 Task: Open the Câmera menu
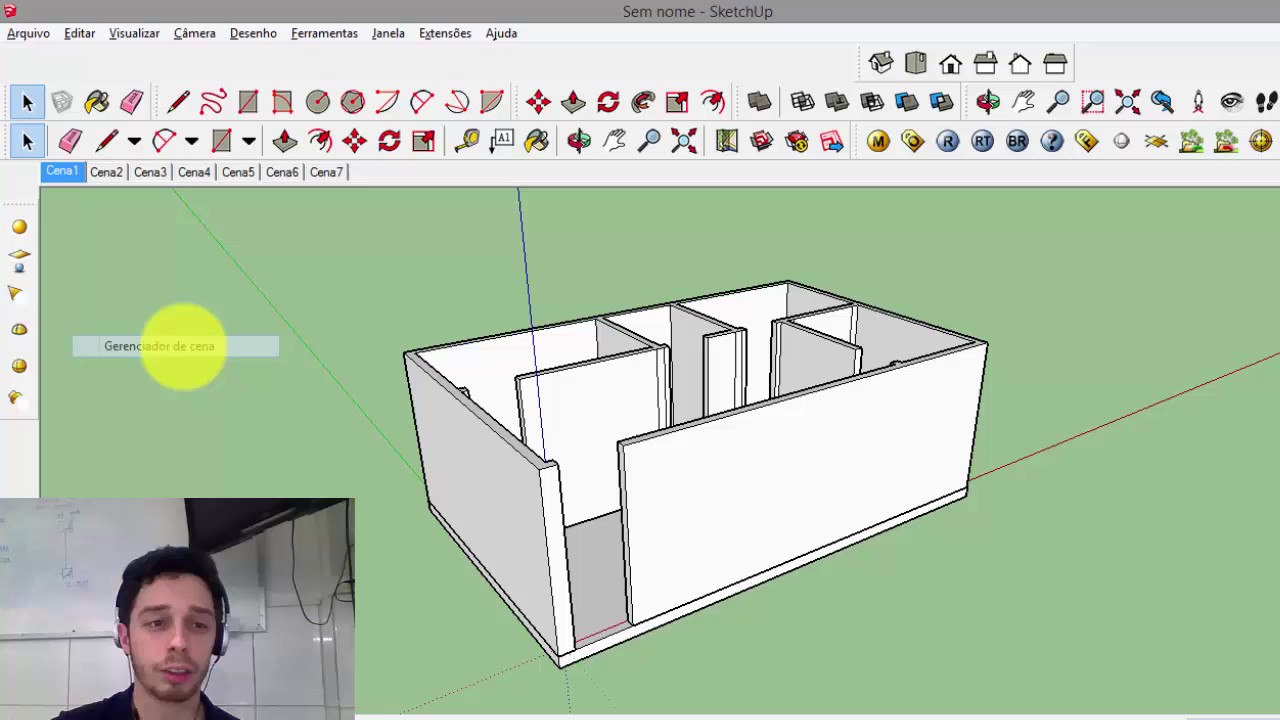click(x=194, y=33)
